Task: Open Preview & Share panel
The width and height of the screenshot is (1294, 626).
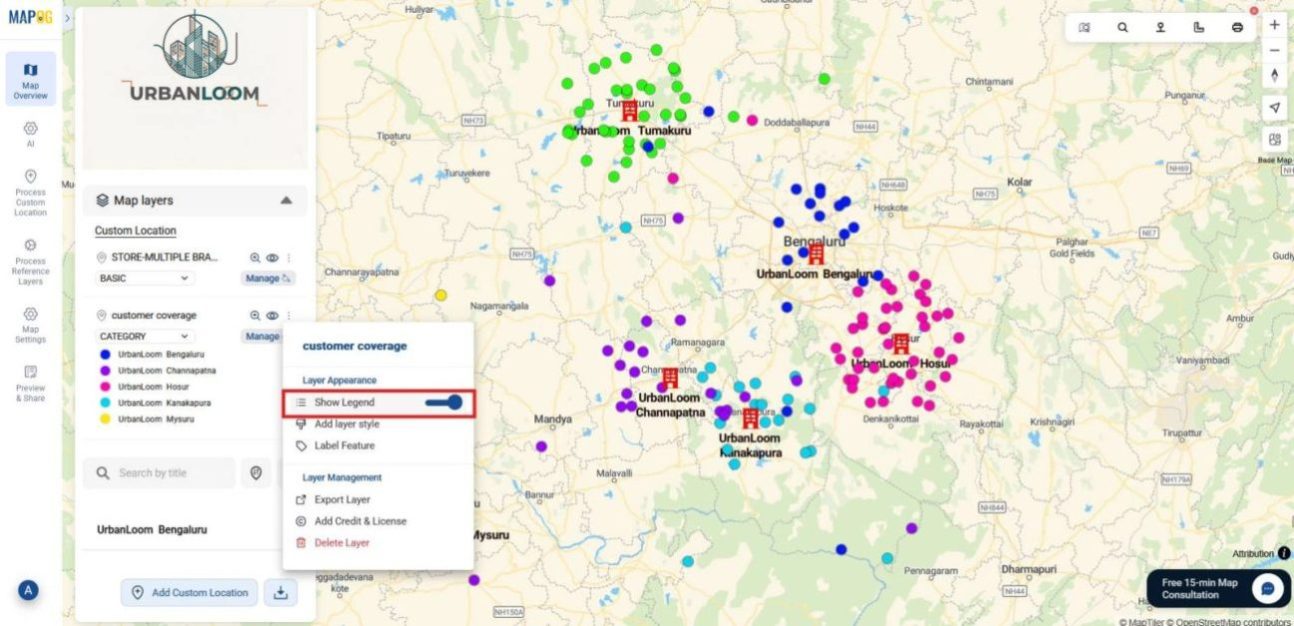Action: click(30, 380)
